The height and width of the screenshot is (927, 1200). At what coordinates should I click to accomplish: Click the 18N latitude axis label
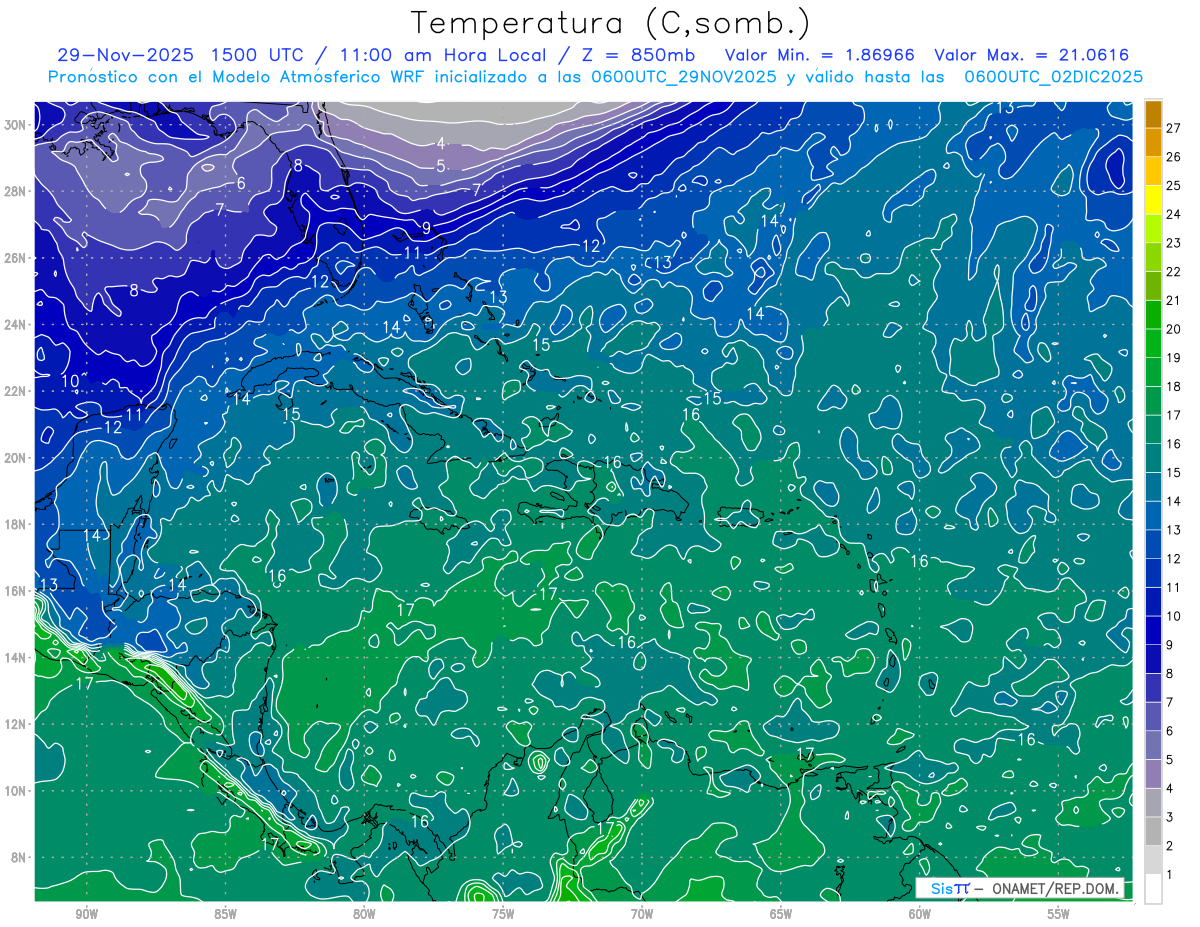15,524
